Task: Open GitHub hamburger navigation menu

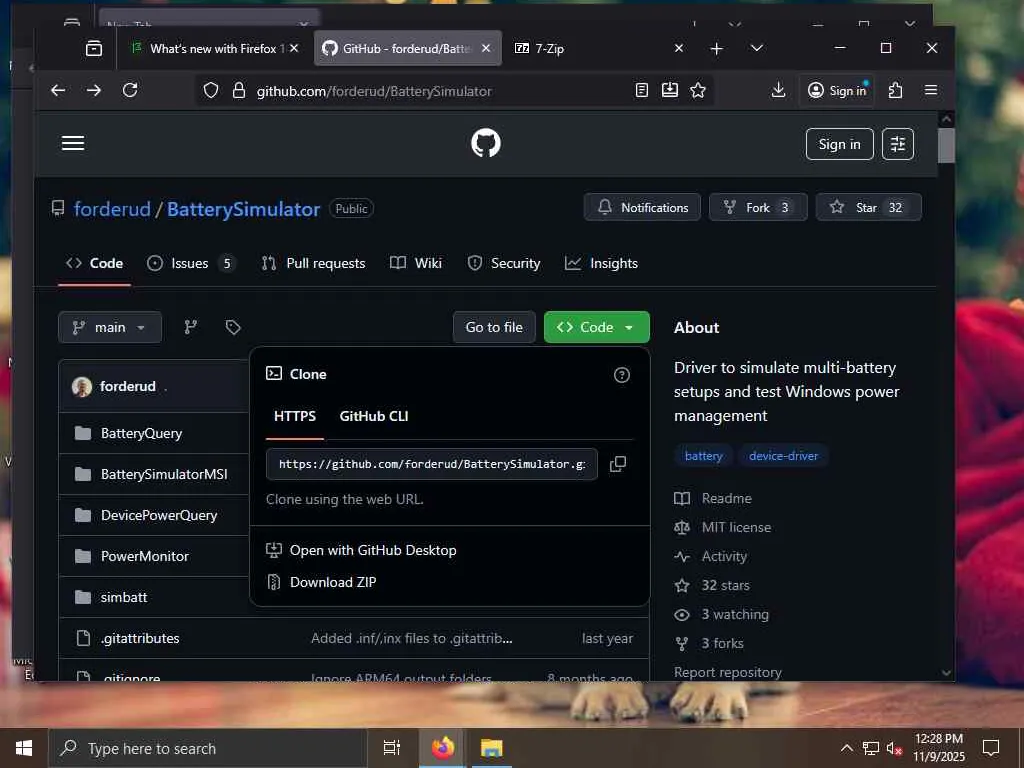Action: pyautogui.click(x=73, y=143)
